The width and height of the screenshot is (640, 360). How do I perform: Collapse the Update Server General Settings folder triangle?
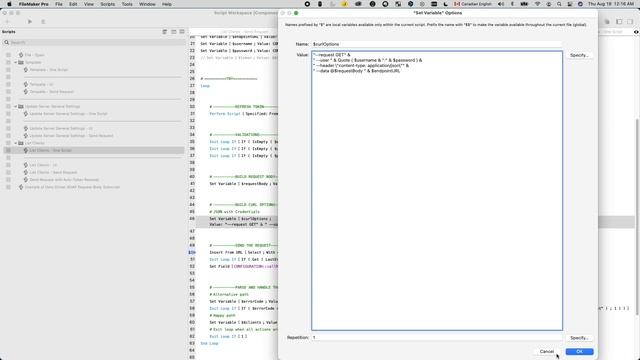click(x=16, y=107)
